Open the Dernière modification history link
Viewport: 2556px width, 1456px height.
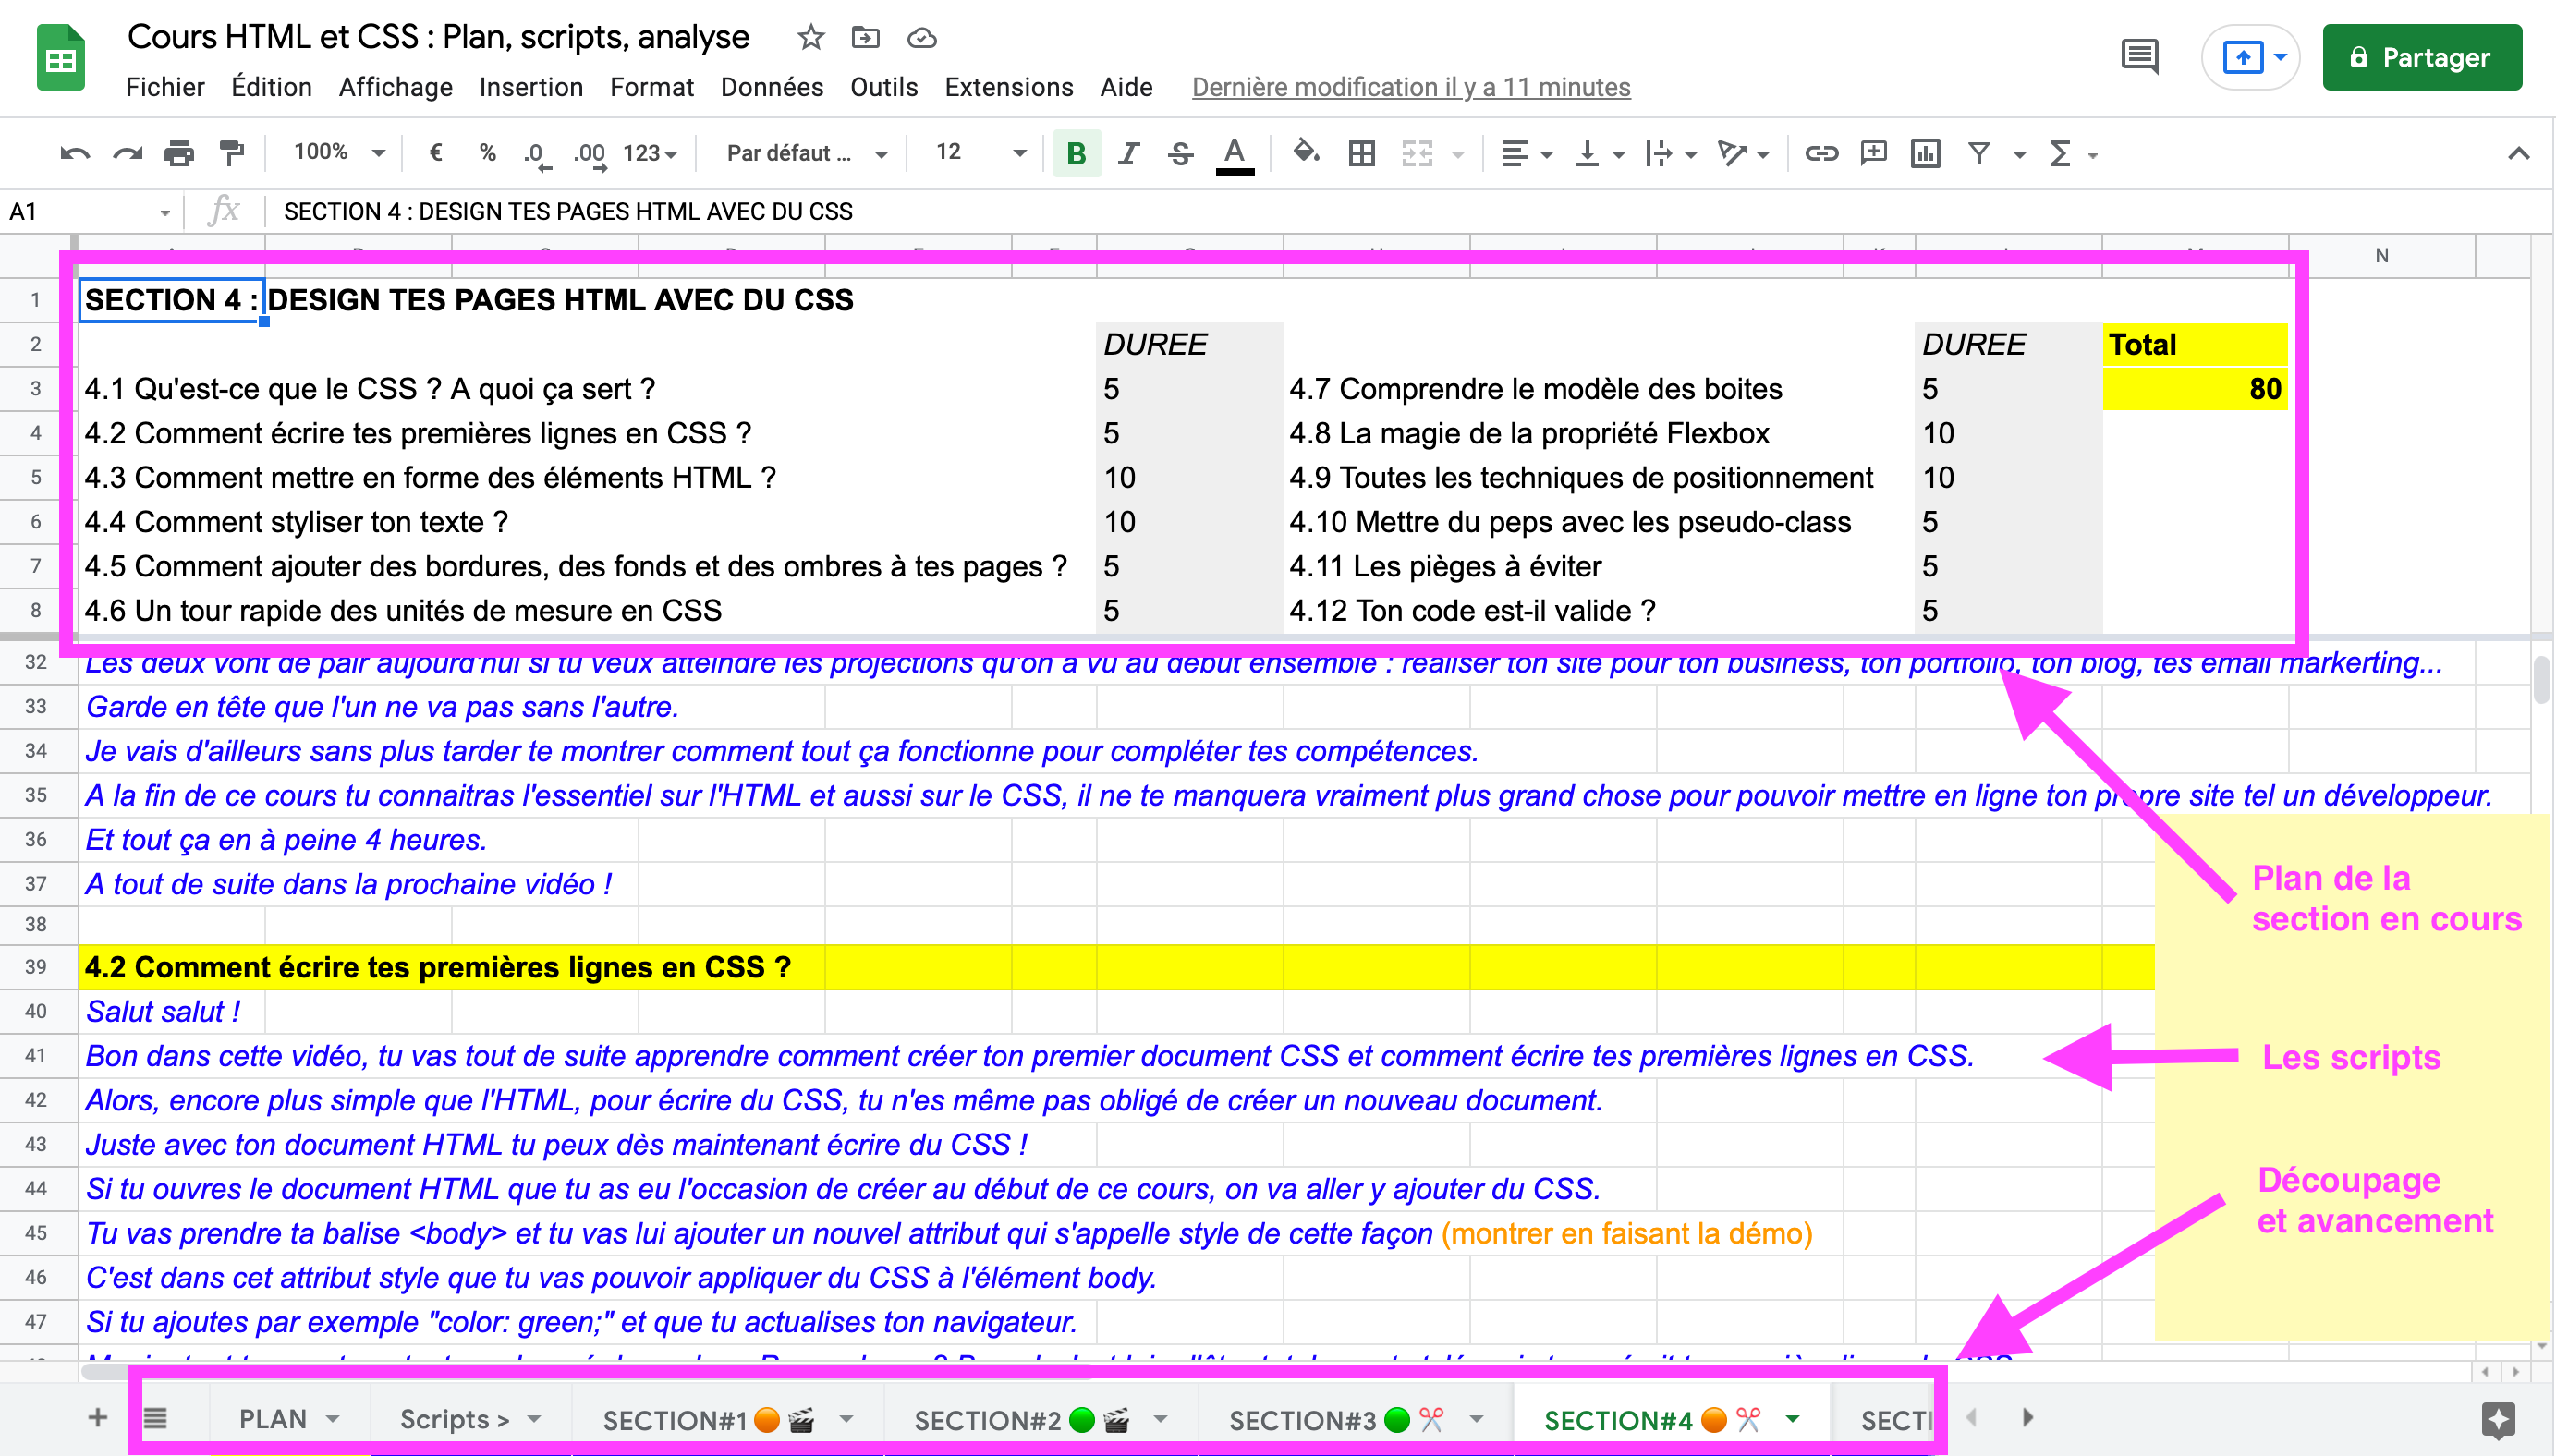[1410, 87]
